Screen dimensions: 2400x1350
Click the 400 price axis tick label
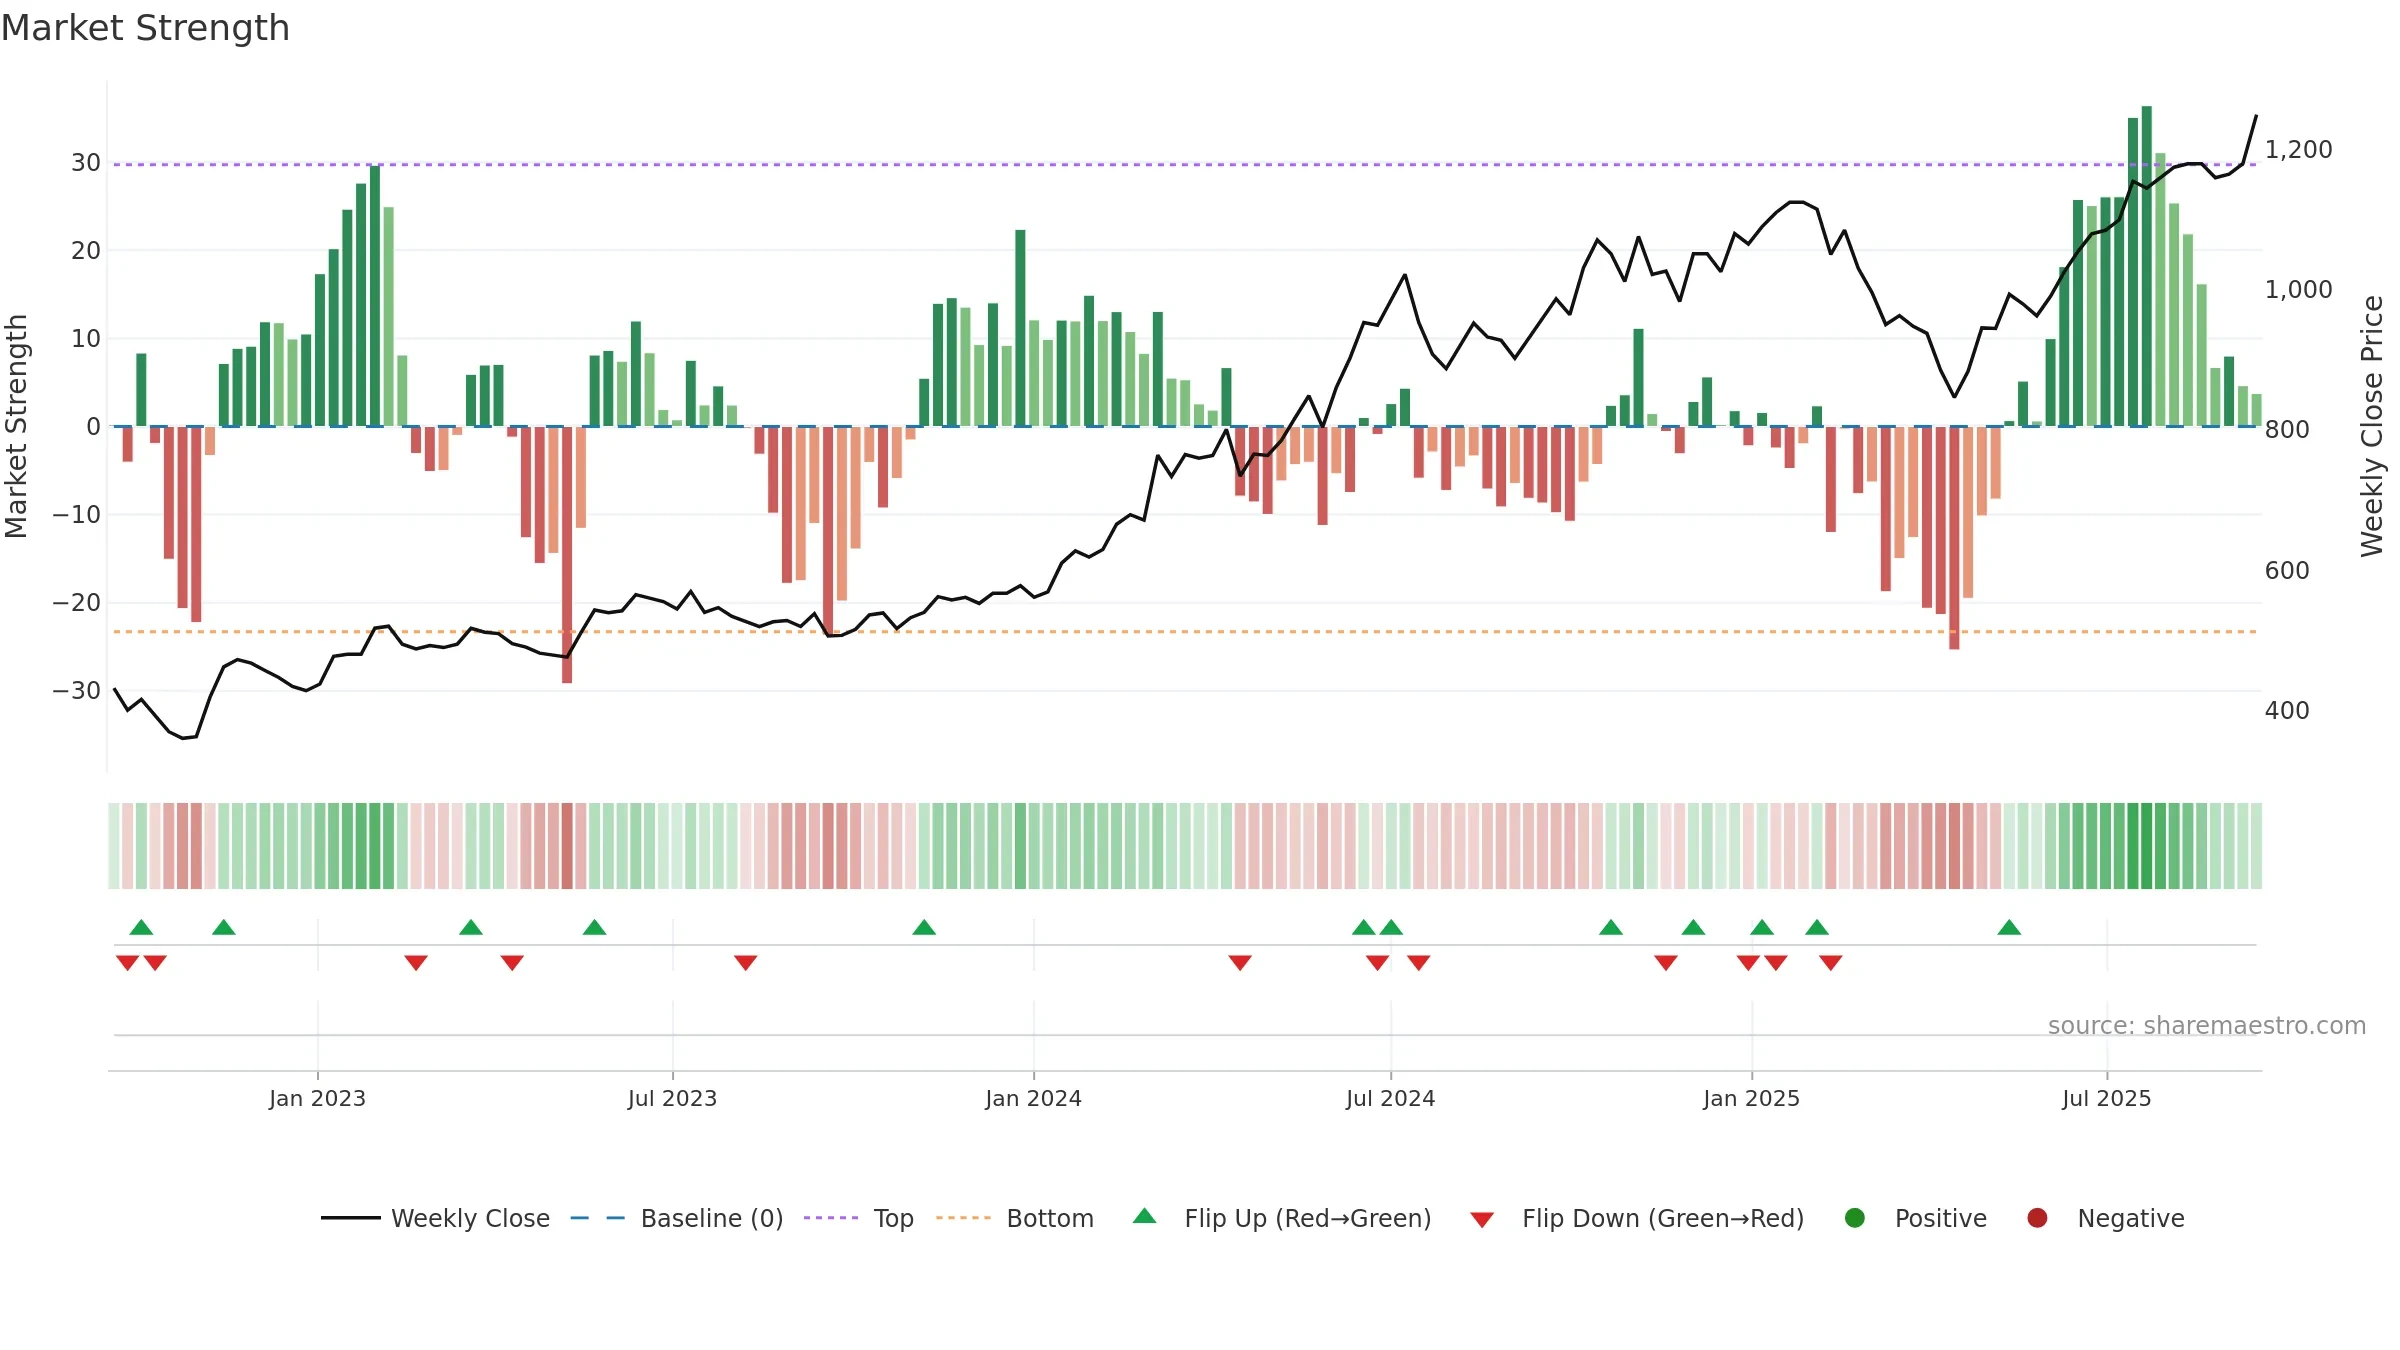2287,711
